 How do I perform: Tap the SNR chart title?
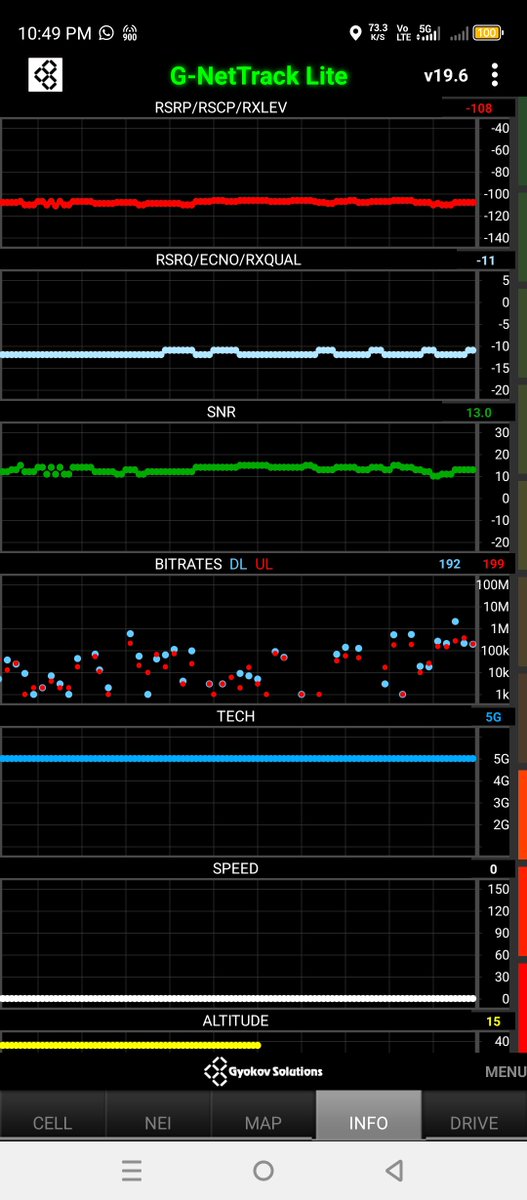[220, 412]
